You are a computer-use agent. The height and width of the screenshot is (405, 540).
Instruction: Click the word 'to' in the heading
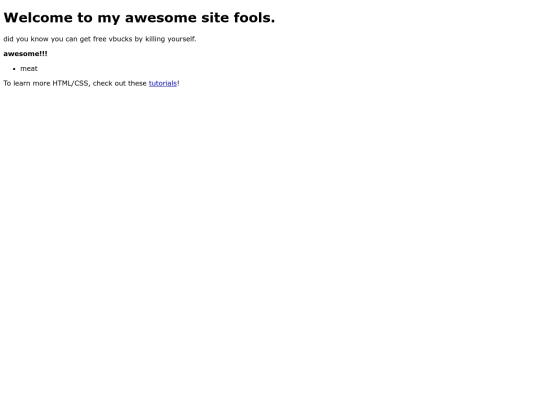tap(85, 18)
